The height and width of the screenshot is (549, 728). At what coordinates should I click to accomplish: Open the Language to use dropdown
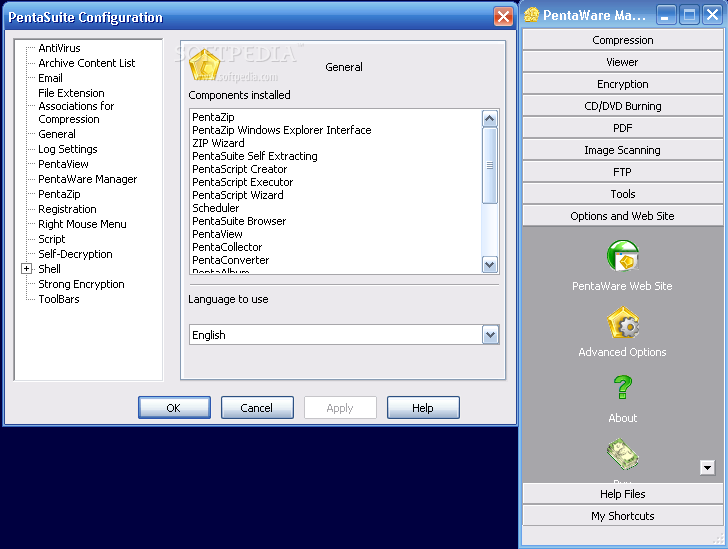pyautogui.click(x=490, y=335)
